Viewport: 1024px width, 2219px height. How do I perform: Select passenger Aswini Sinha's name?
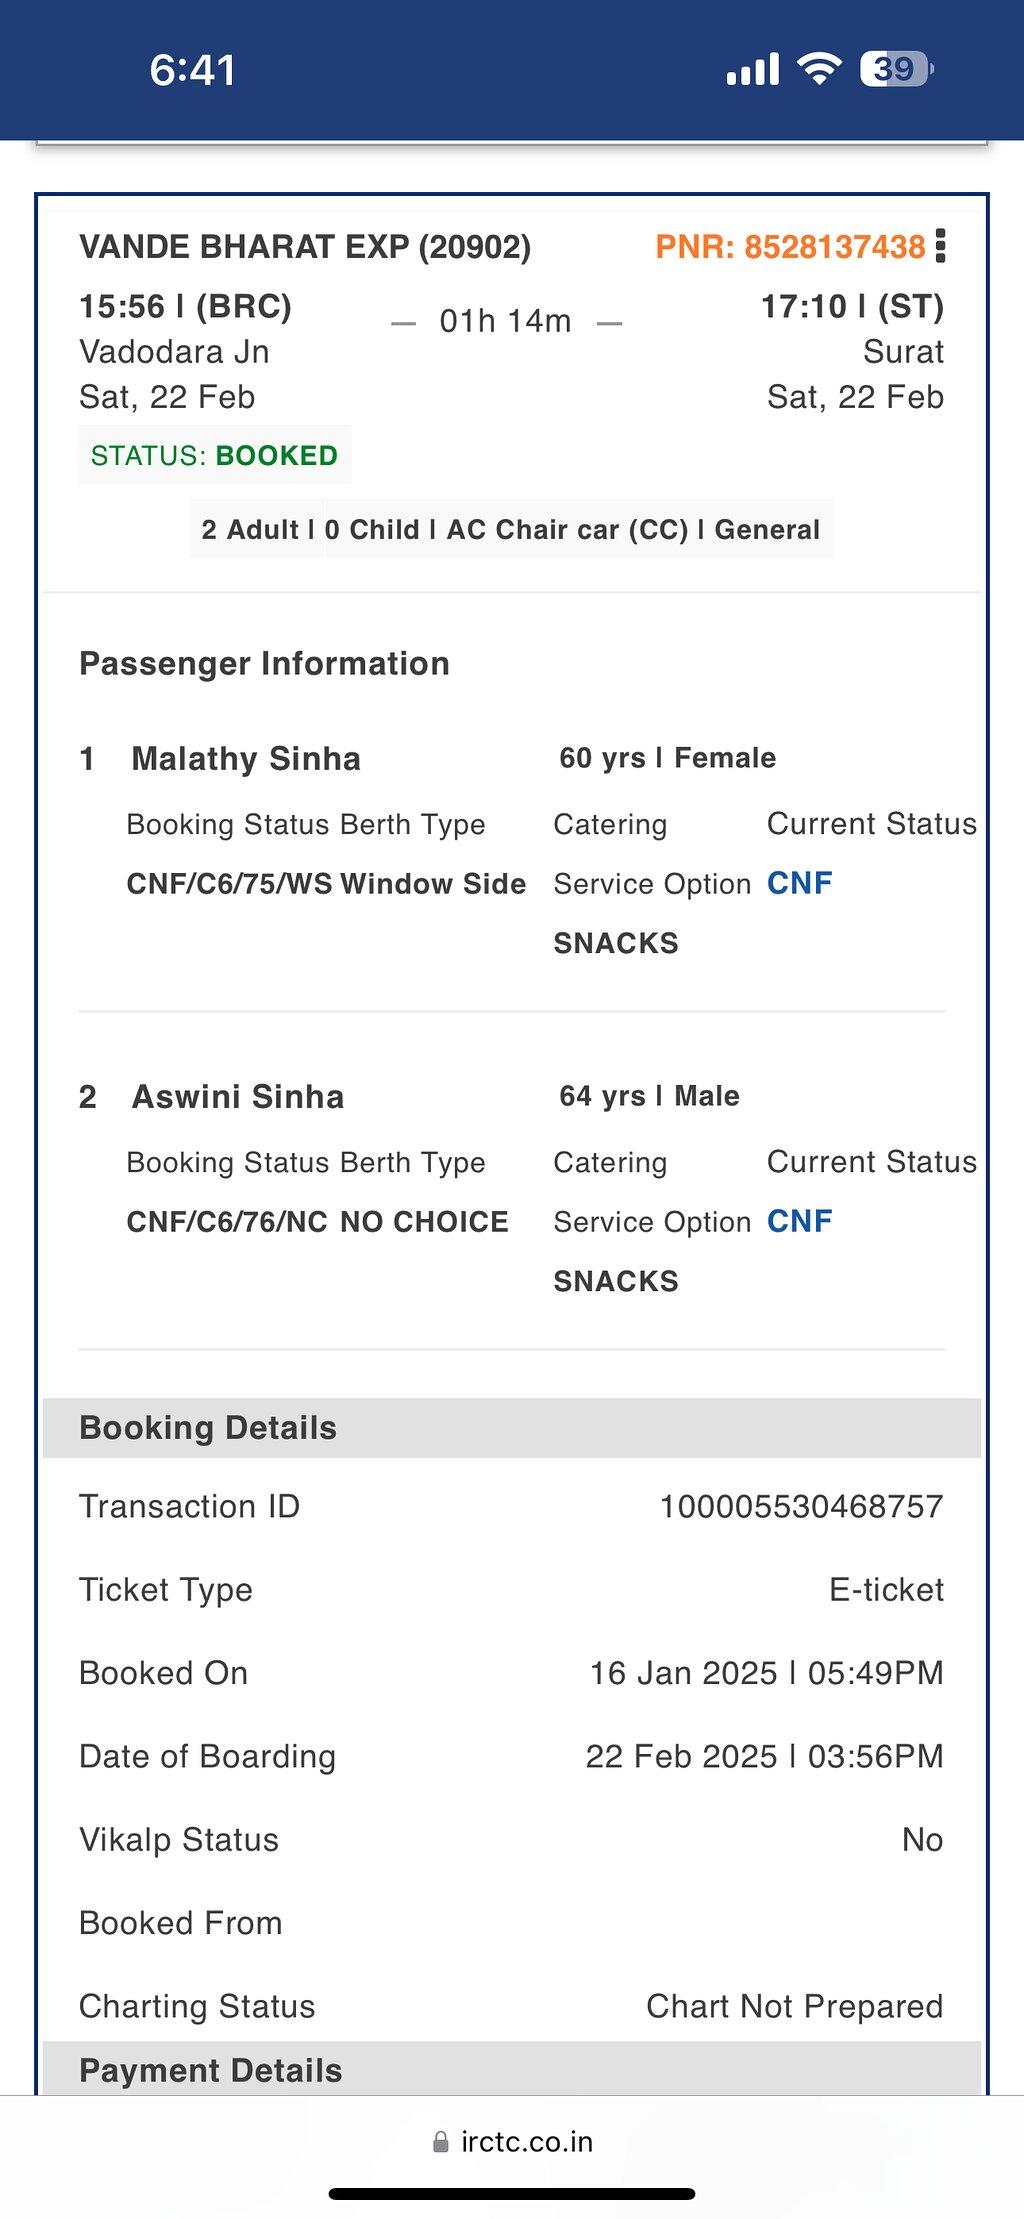(x=238, y=1097)
